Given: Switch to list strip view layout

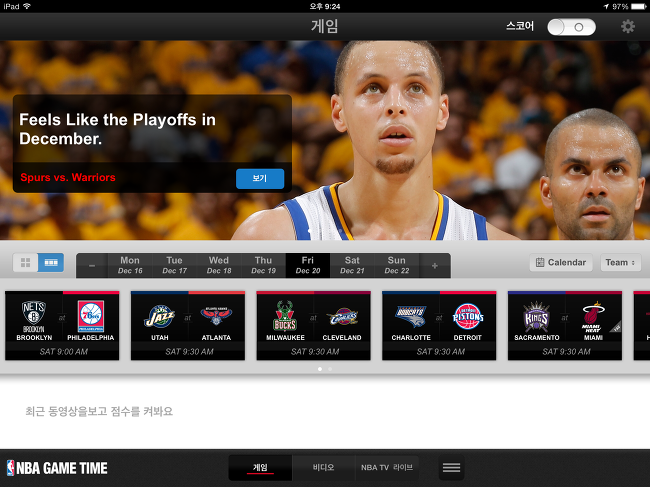Looking at the screenshot, I should point(51,262).
